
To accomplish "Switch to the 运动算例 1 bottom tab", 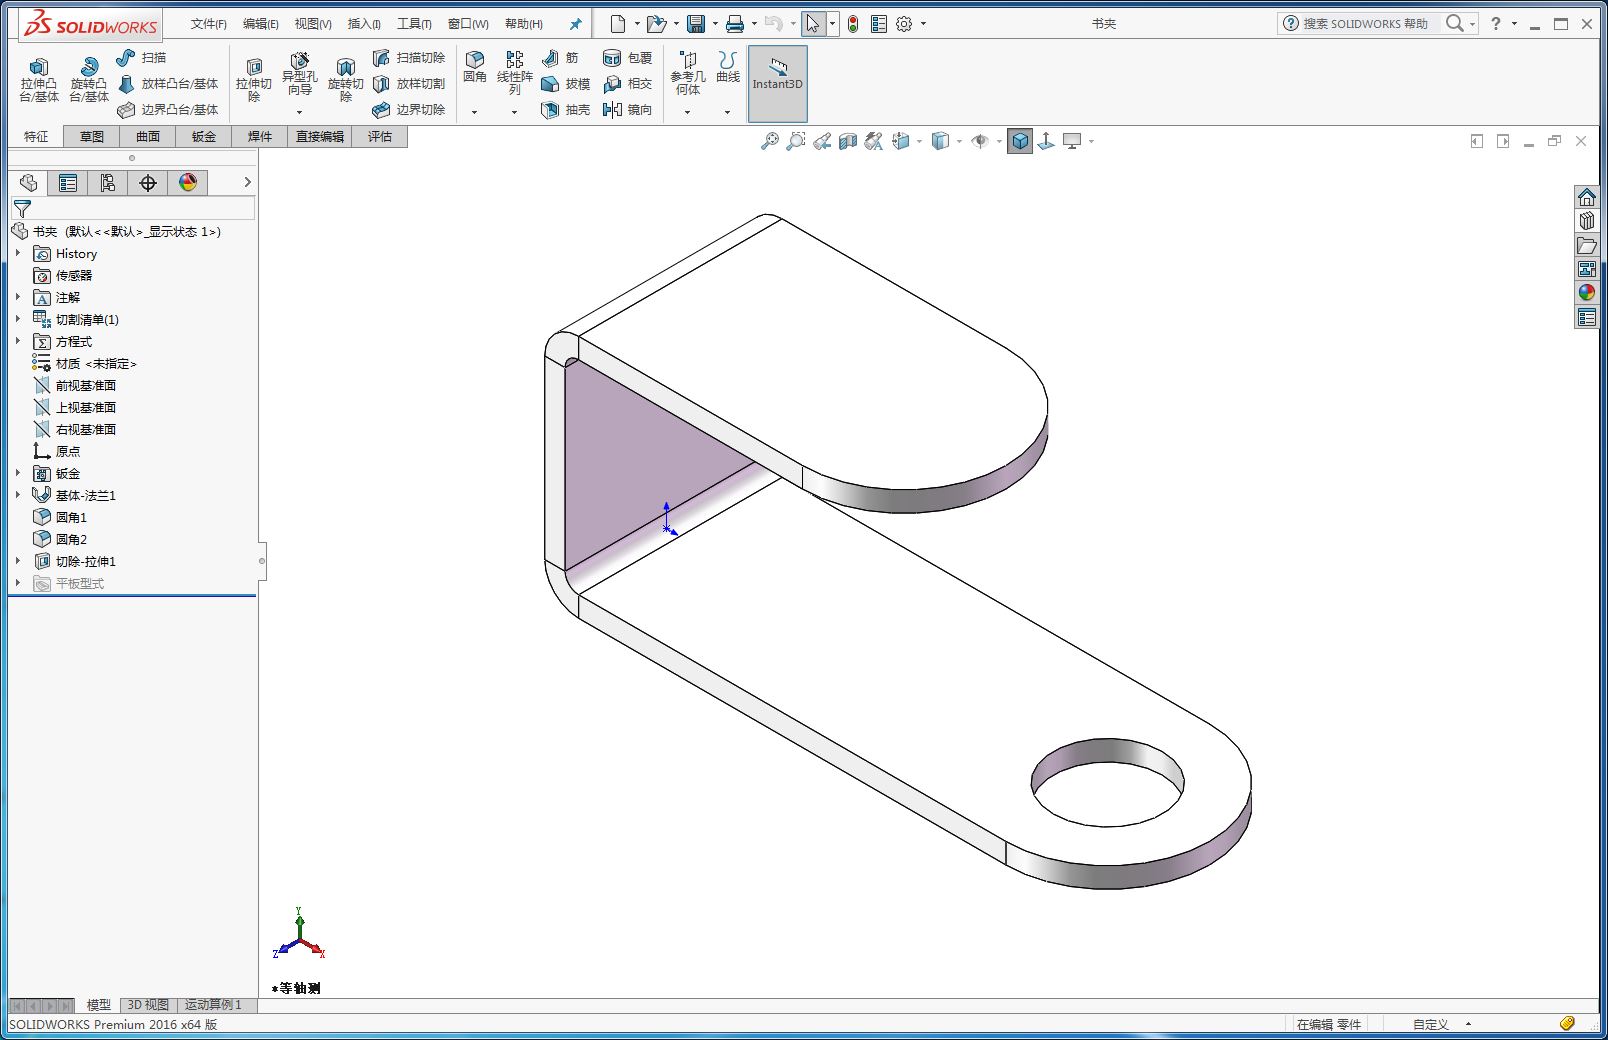I will [213, 1005].
